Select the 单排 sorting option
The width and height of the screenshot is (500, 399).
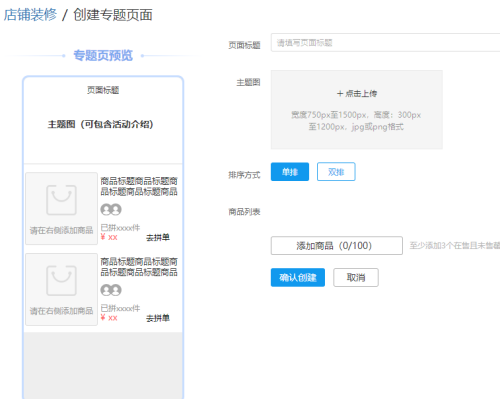tap(290, 172)
